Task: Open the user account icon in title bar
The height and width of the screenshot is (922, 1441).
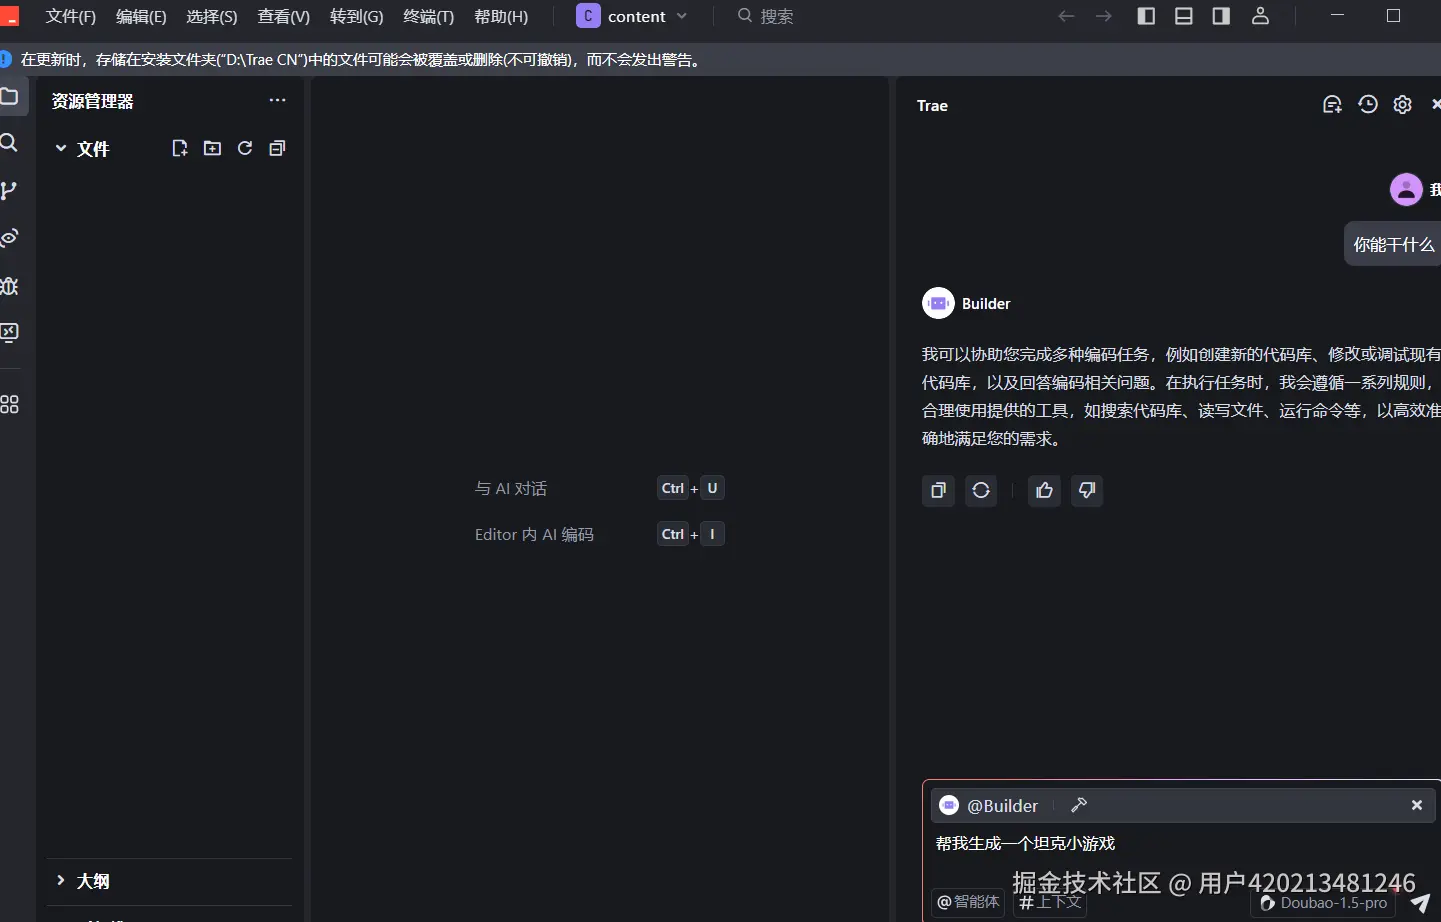Action: [x=1261, y=16]
